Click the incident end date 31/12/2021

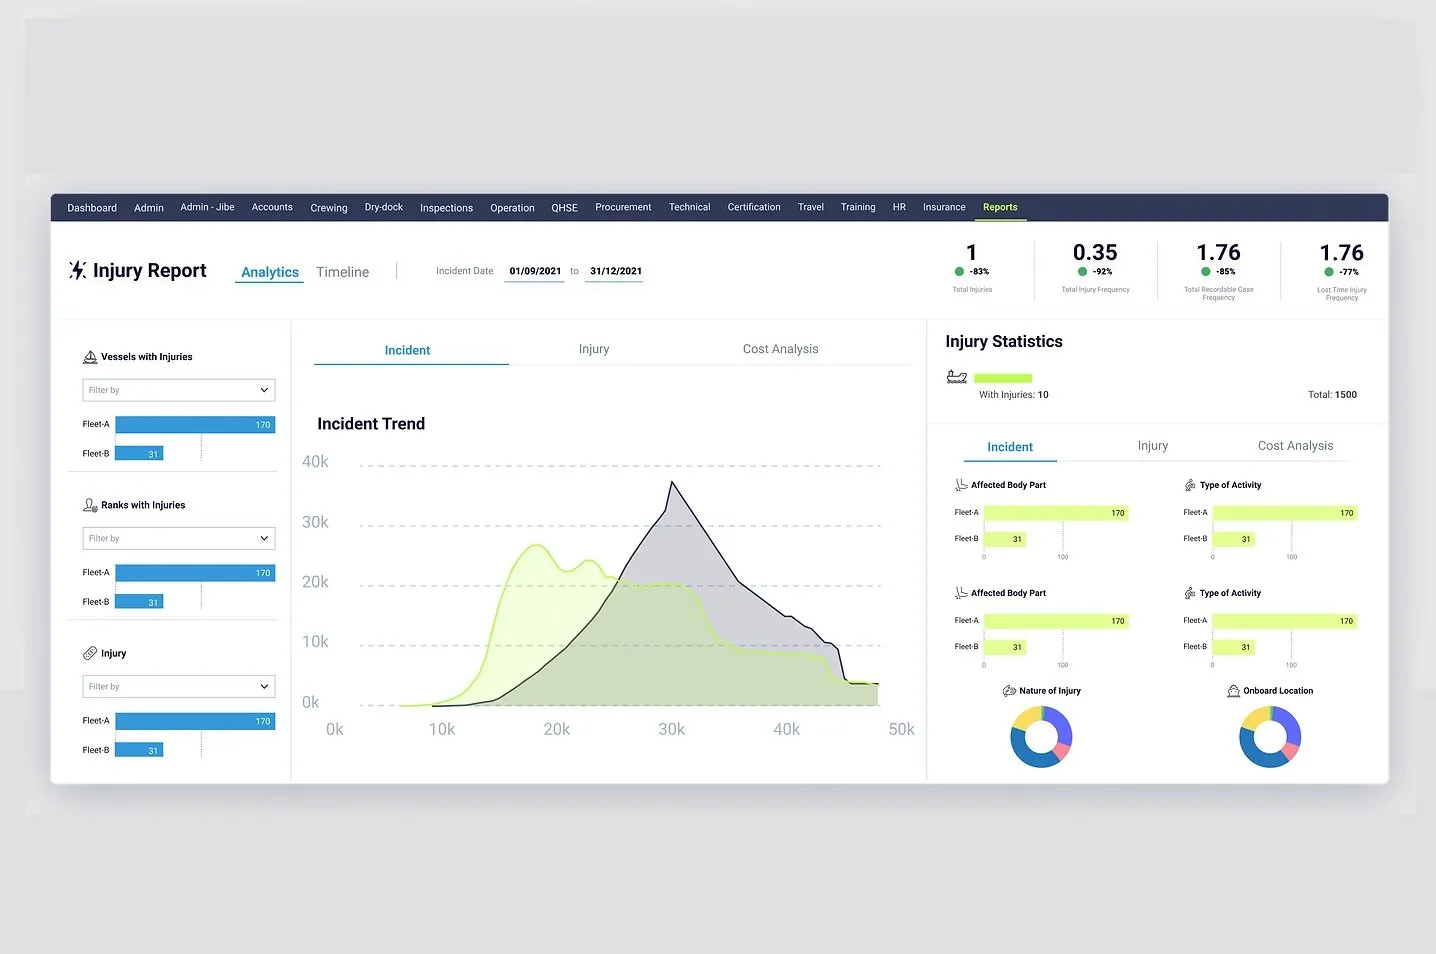[x=616, y=271]
